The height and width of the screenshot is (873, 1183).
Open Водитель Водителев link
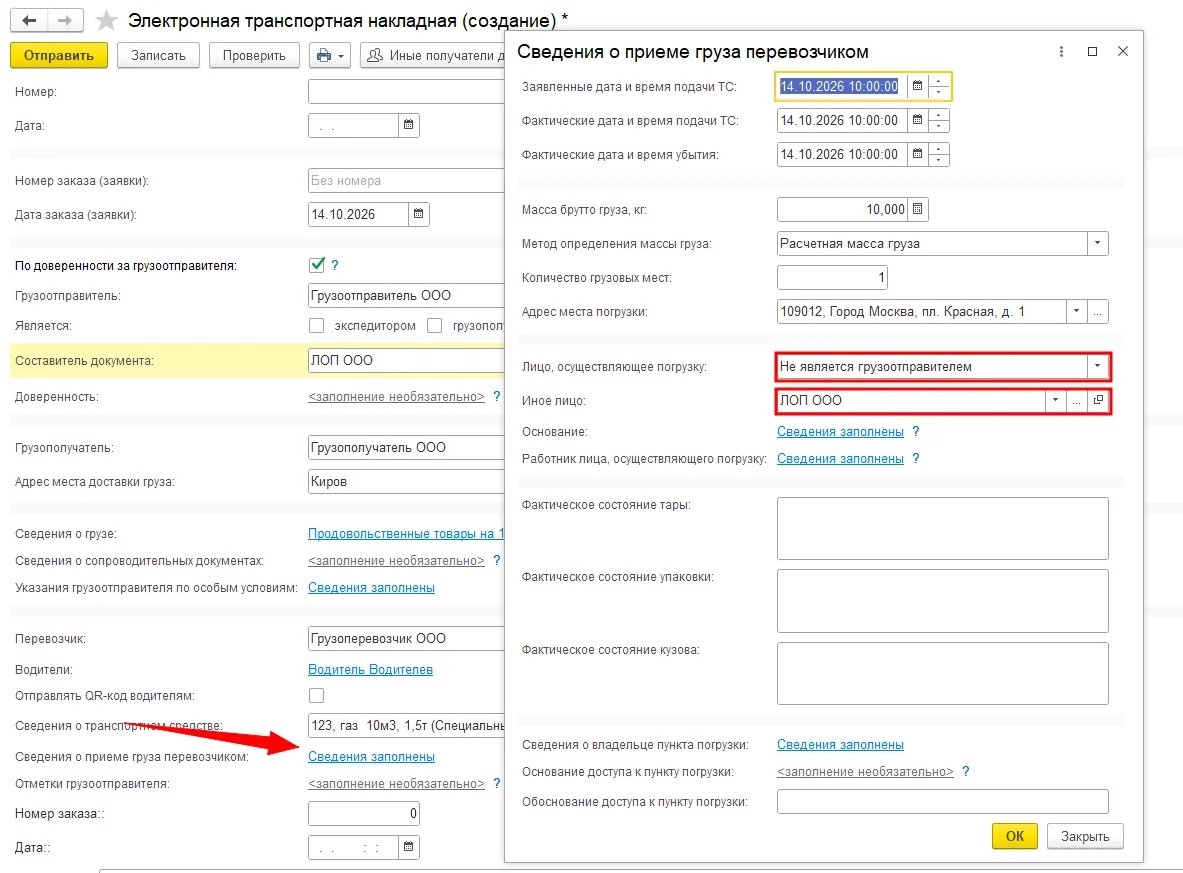point(370,669)
